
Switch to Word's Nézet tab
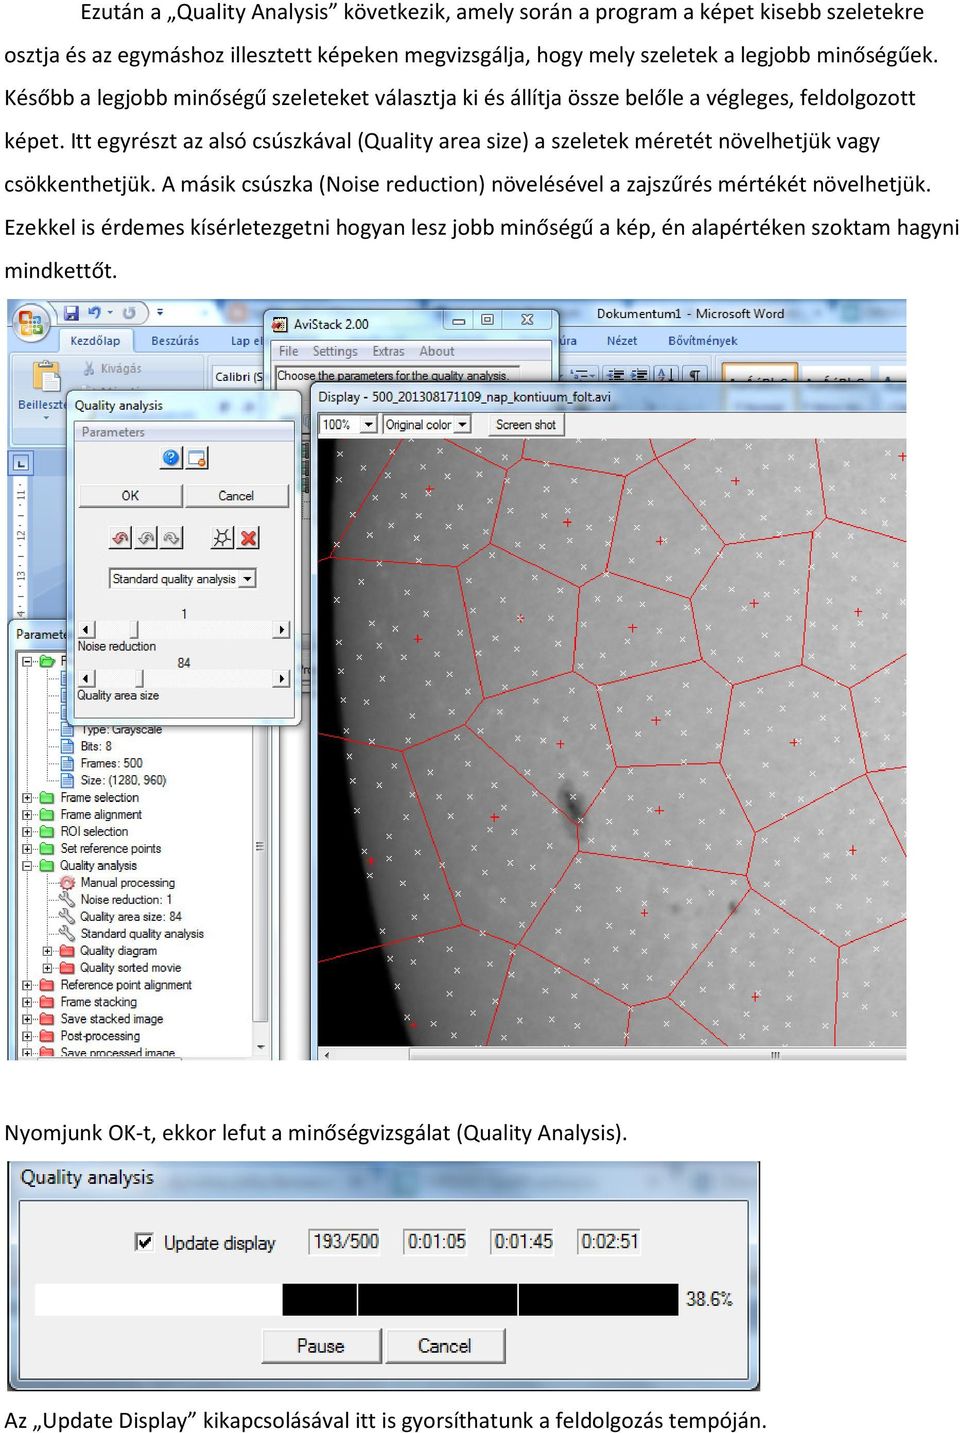click(x=622, y=341)
